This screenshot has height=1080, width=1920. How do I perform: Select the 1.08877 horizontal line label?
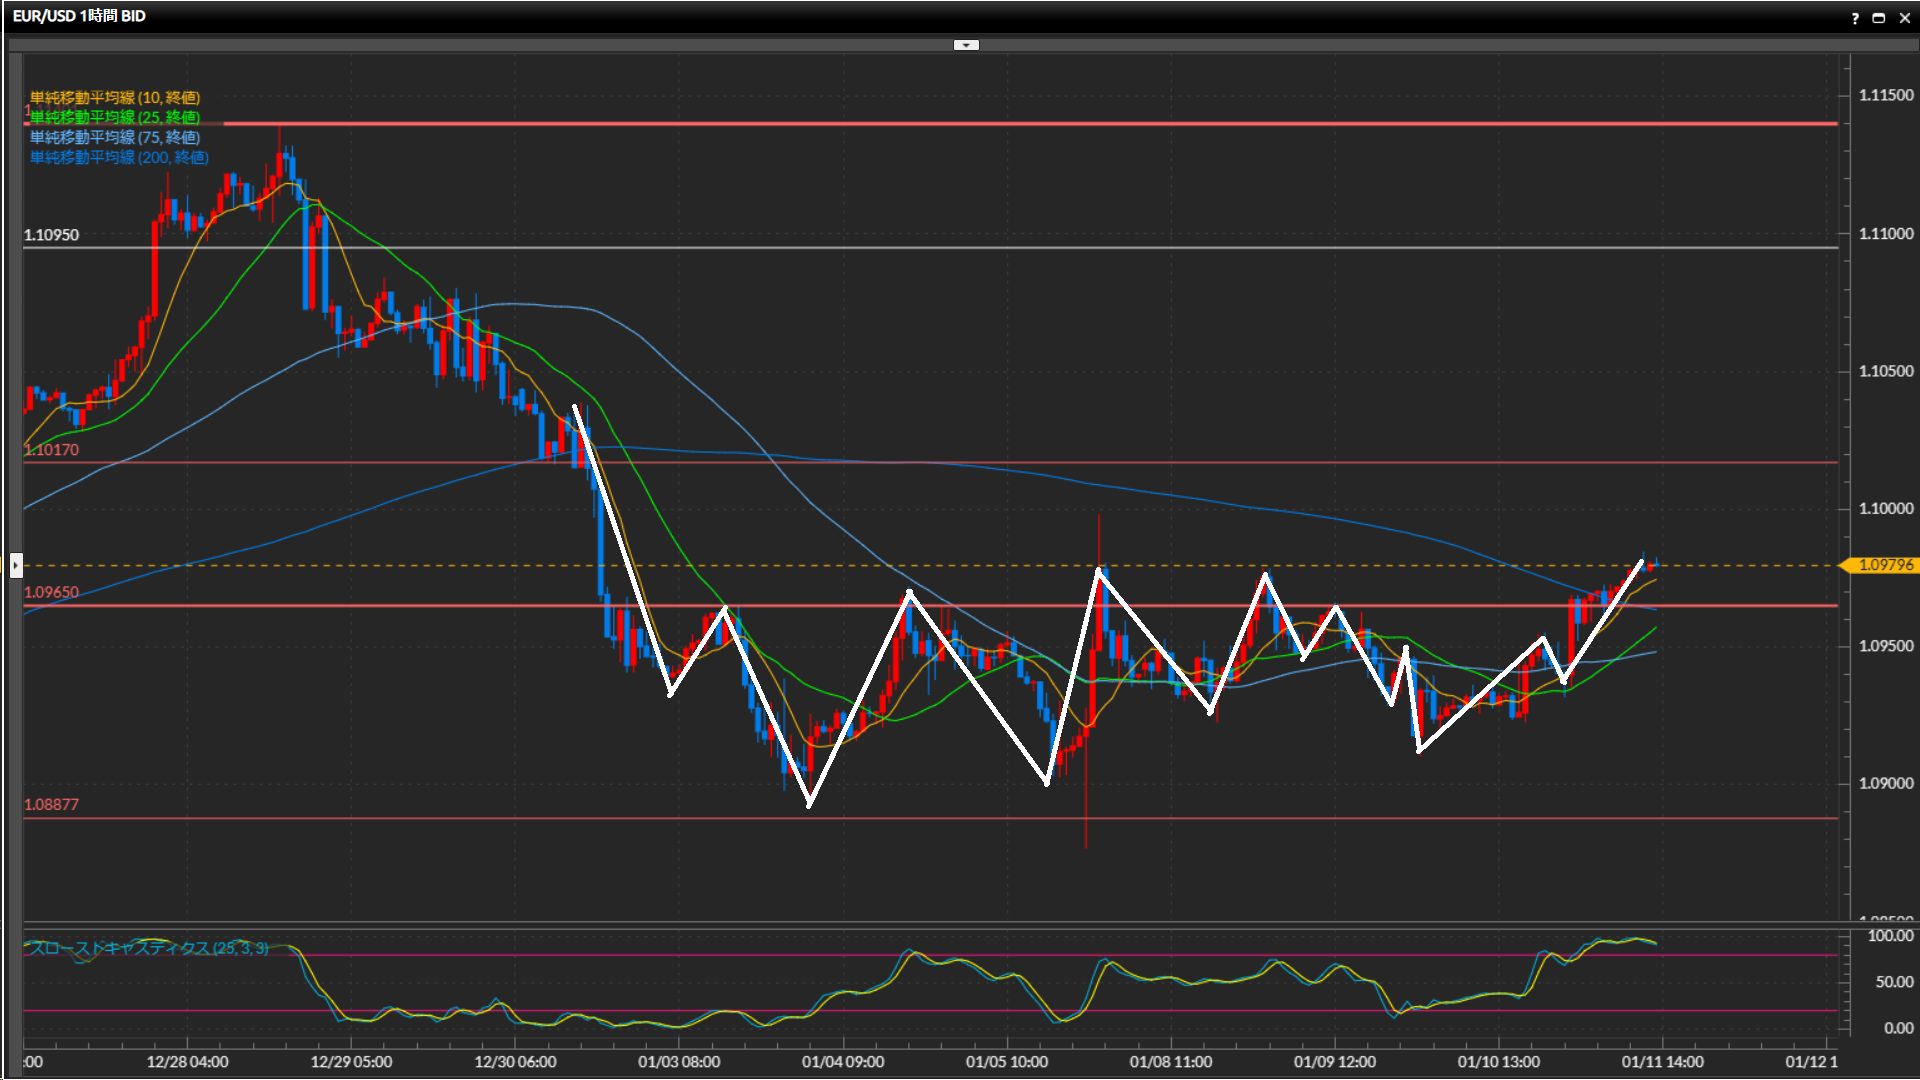point(51,804)
